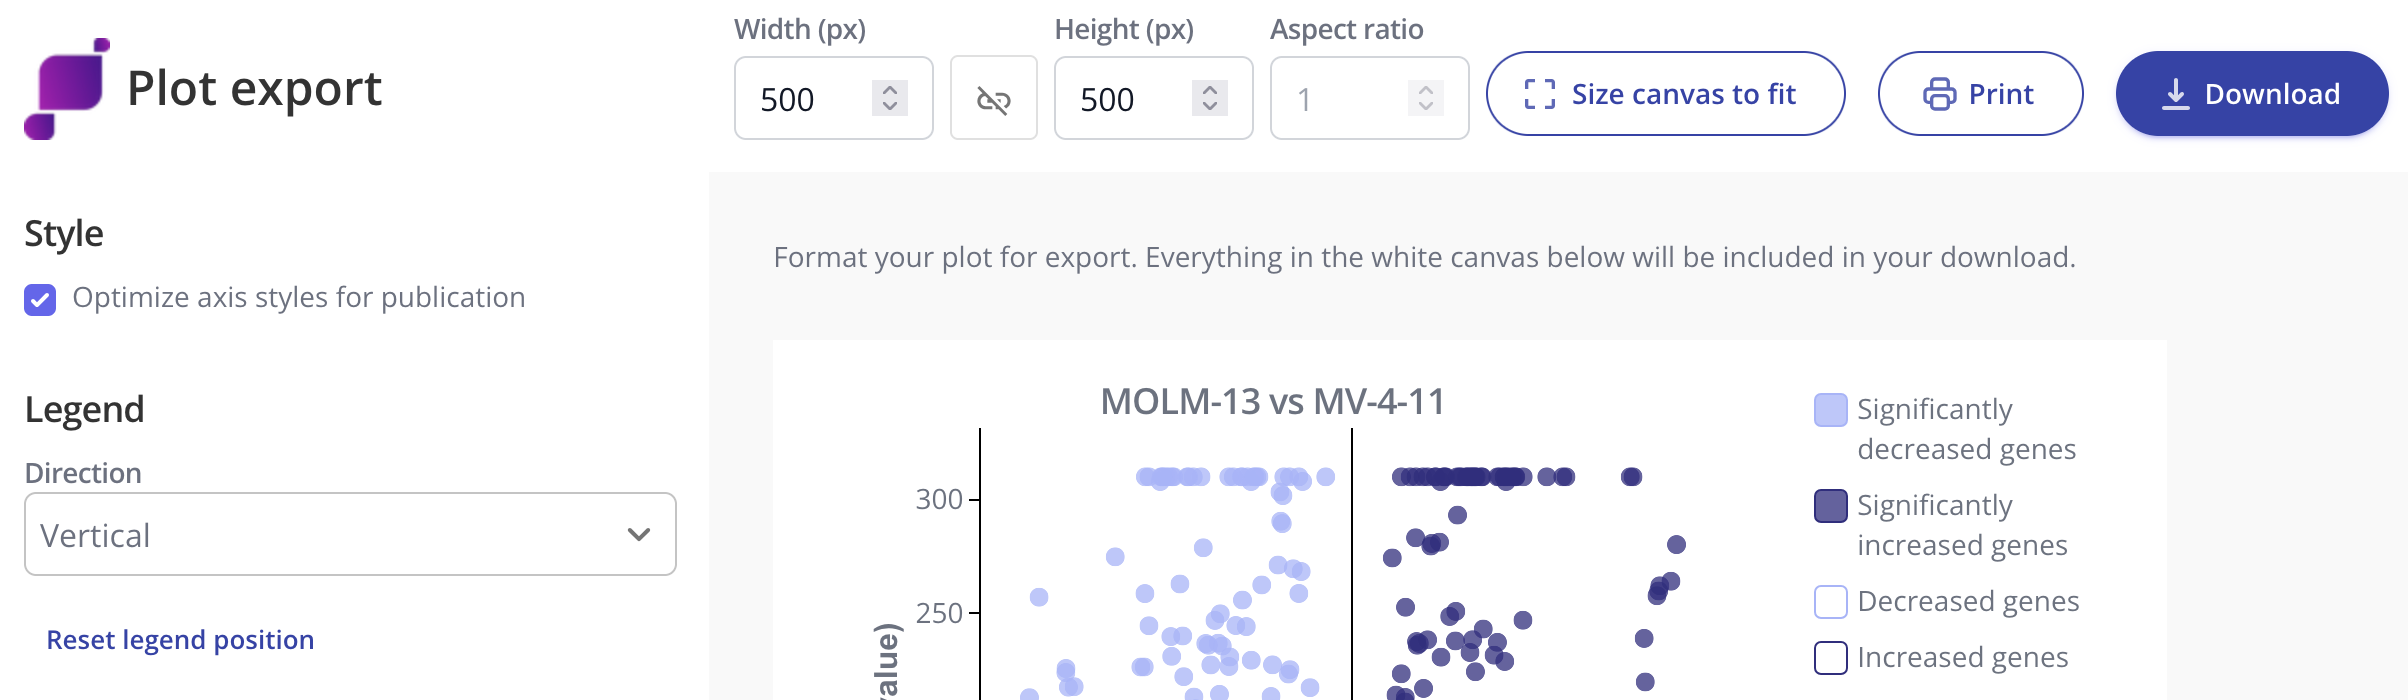Go to the Style section
The image size is (2408, 700).
[66, 233]
